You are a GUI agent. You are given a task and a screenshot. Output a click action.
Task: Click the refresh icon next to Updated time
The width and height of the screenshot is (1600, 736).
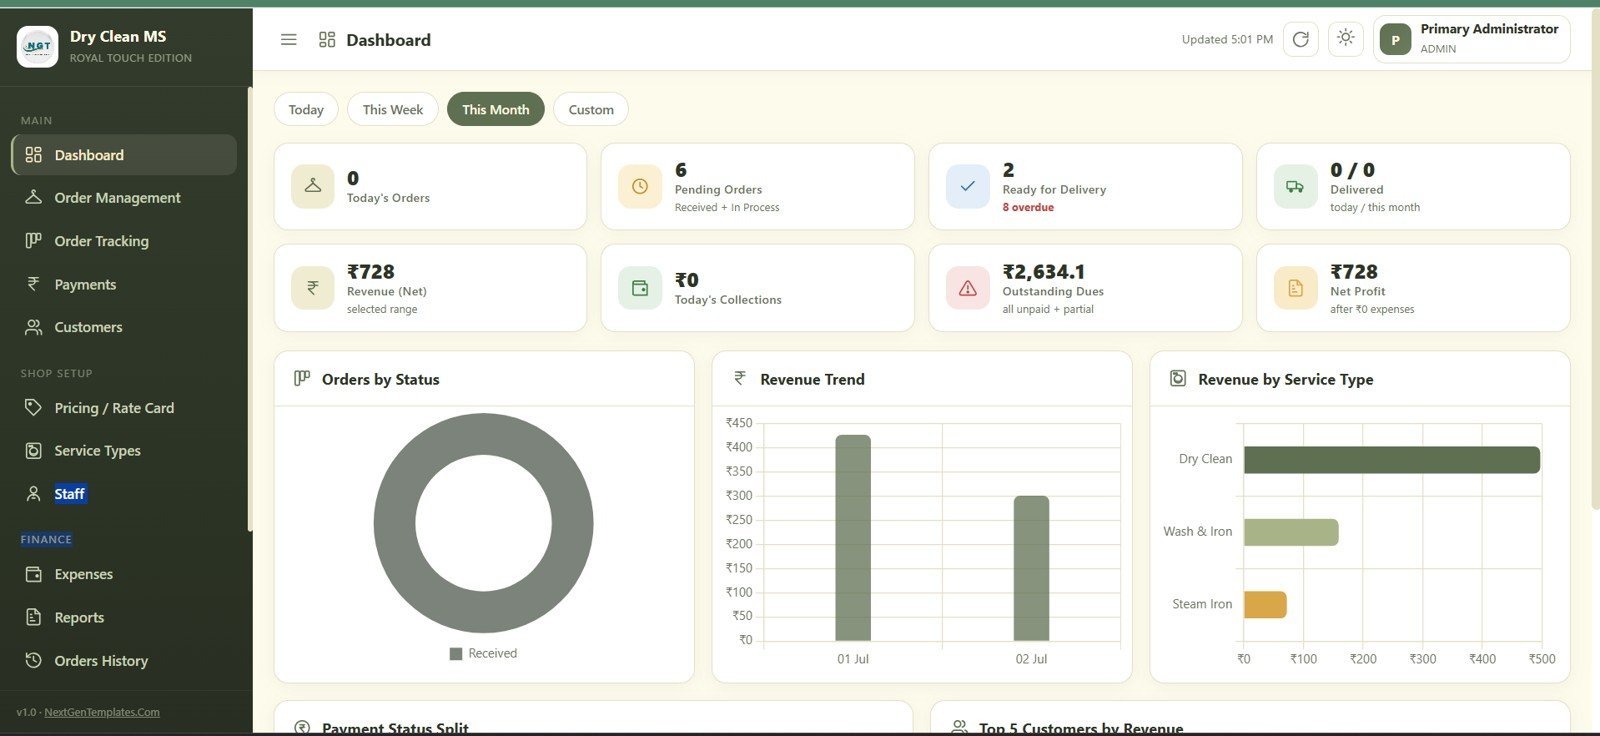click(1300, 39)
